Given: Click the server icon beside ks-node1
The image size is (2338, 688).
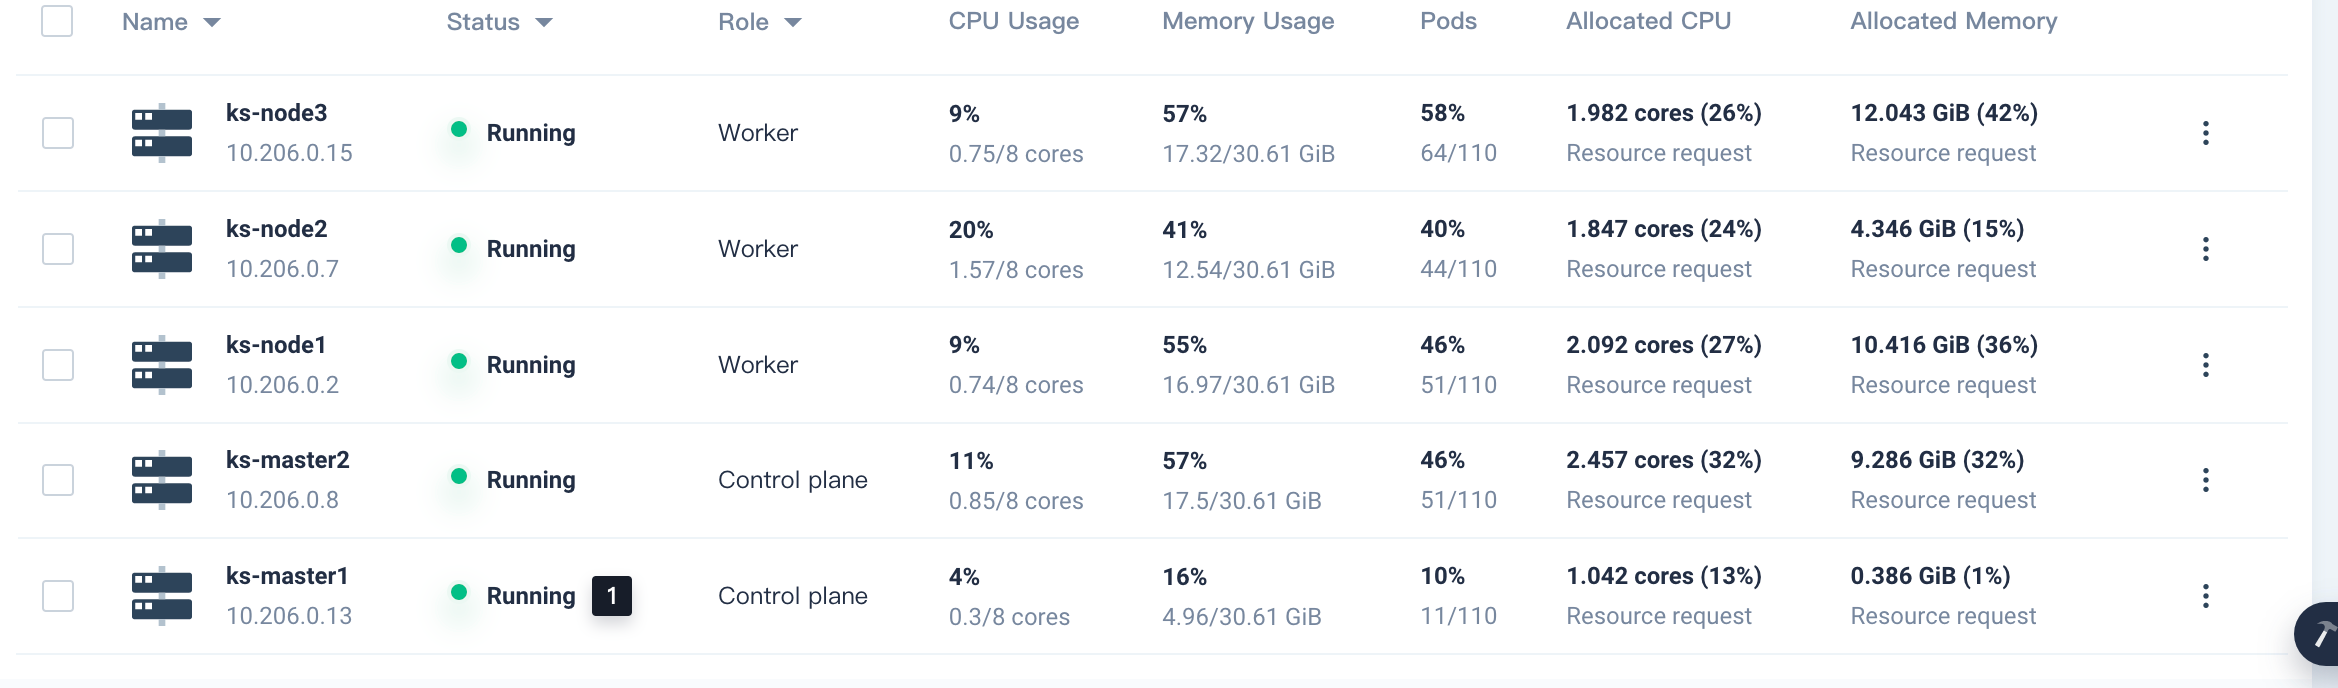Looking at the screenshot, I should coord(162,364).
